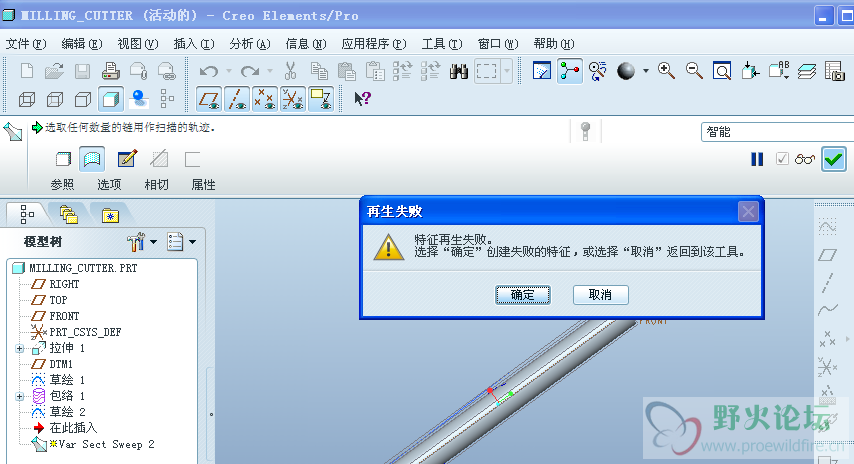
Task: Open file using folder icon
Action: coord(54,71)
